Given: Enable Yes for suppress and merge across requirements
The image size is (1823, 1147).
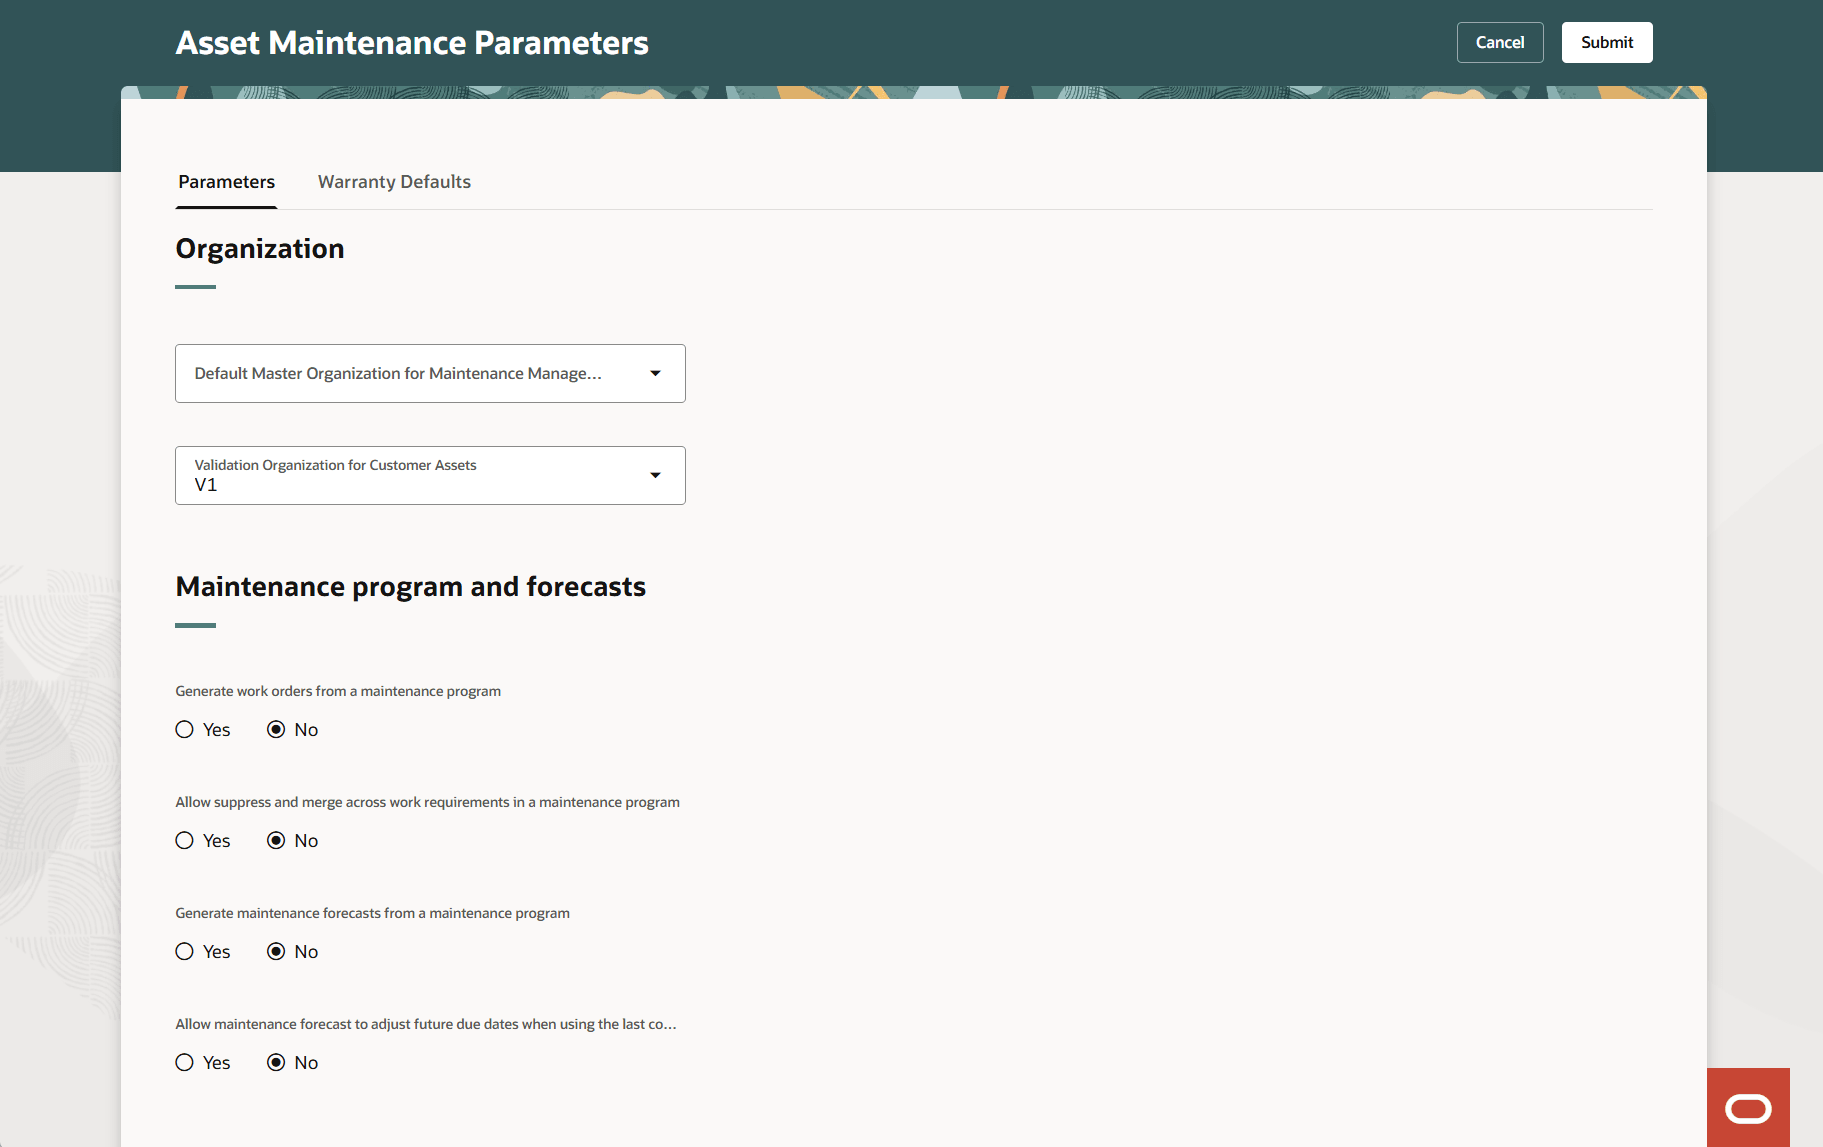Looking at the screenshot, I should [184, 840].
